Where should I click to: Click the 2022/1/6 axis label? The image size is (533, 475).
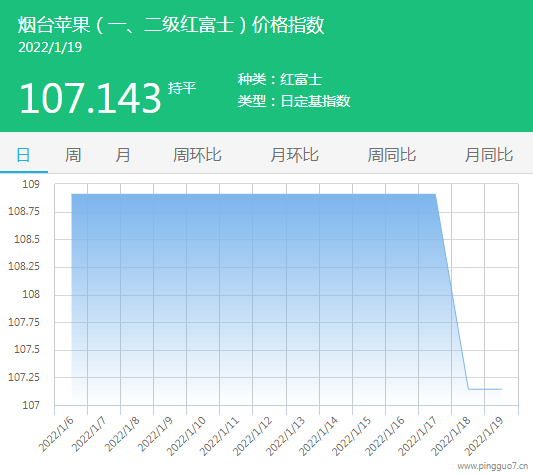56,434
